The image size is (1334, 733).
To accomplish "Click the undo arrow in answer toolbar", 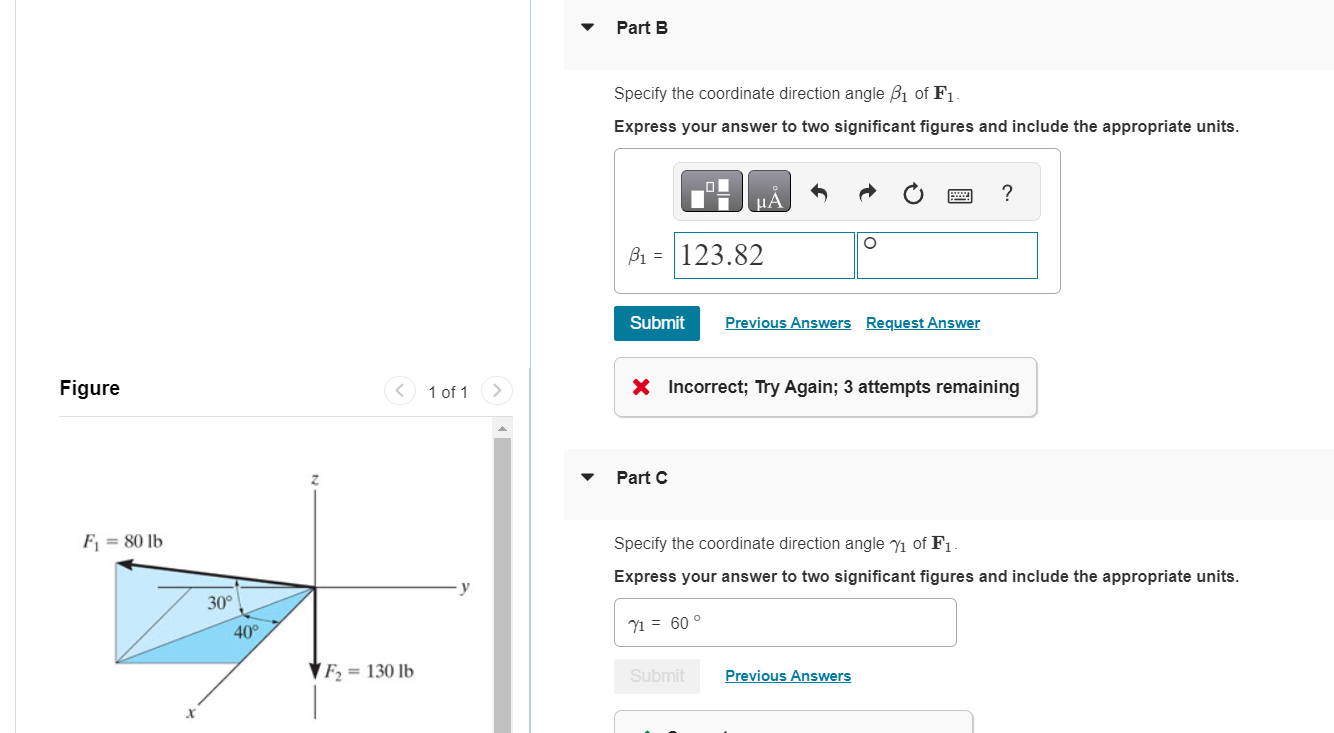I will [819, 193].
